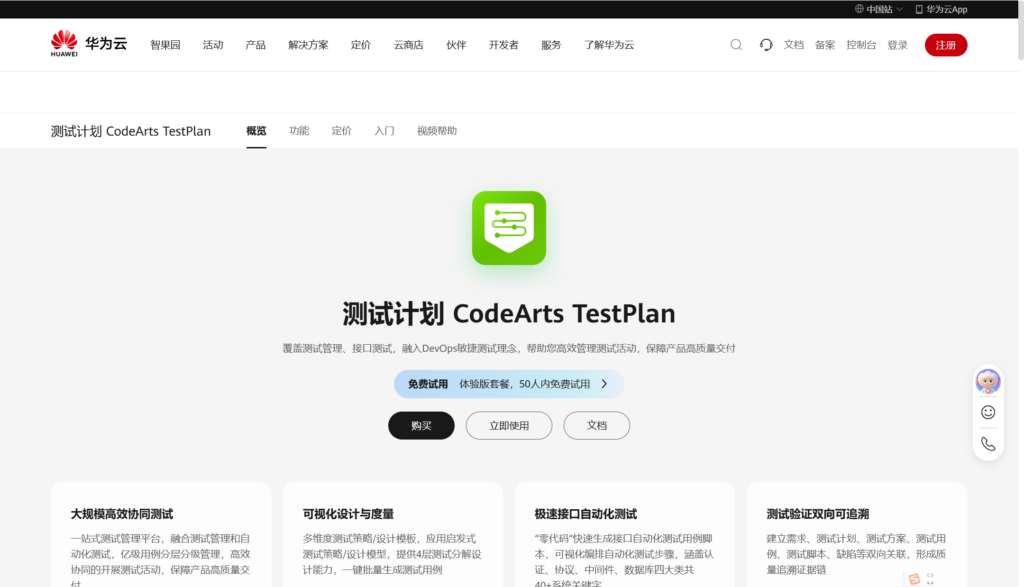Switch to the 功能 tab
This screenshot has height=587, width=1024.
(x=299, y=131)
